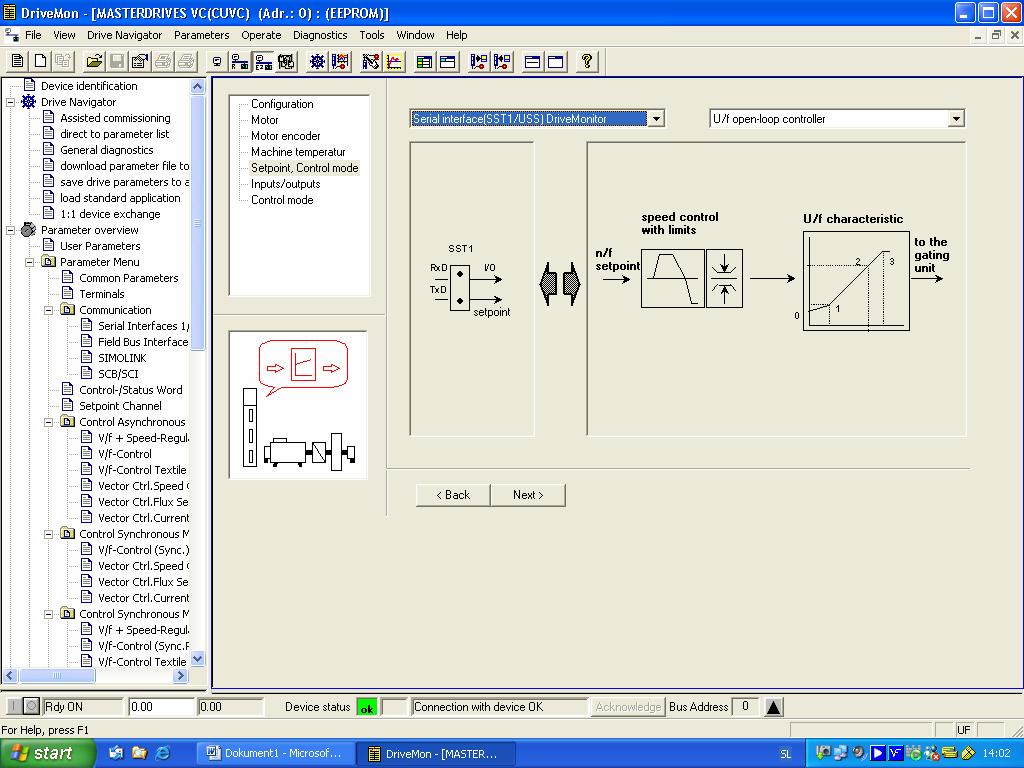Click the page icon beside SIMOLINK
1024x768 pixels.
(x=86, y=357)
